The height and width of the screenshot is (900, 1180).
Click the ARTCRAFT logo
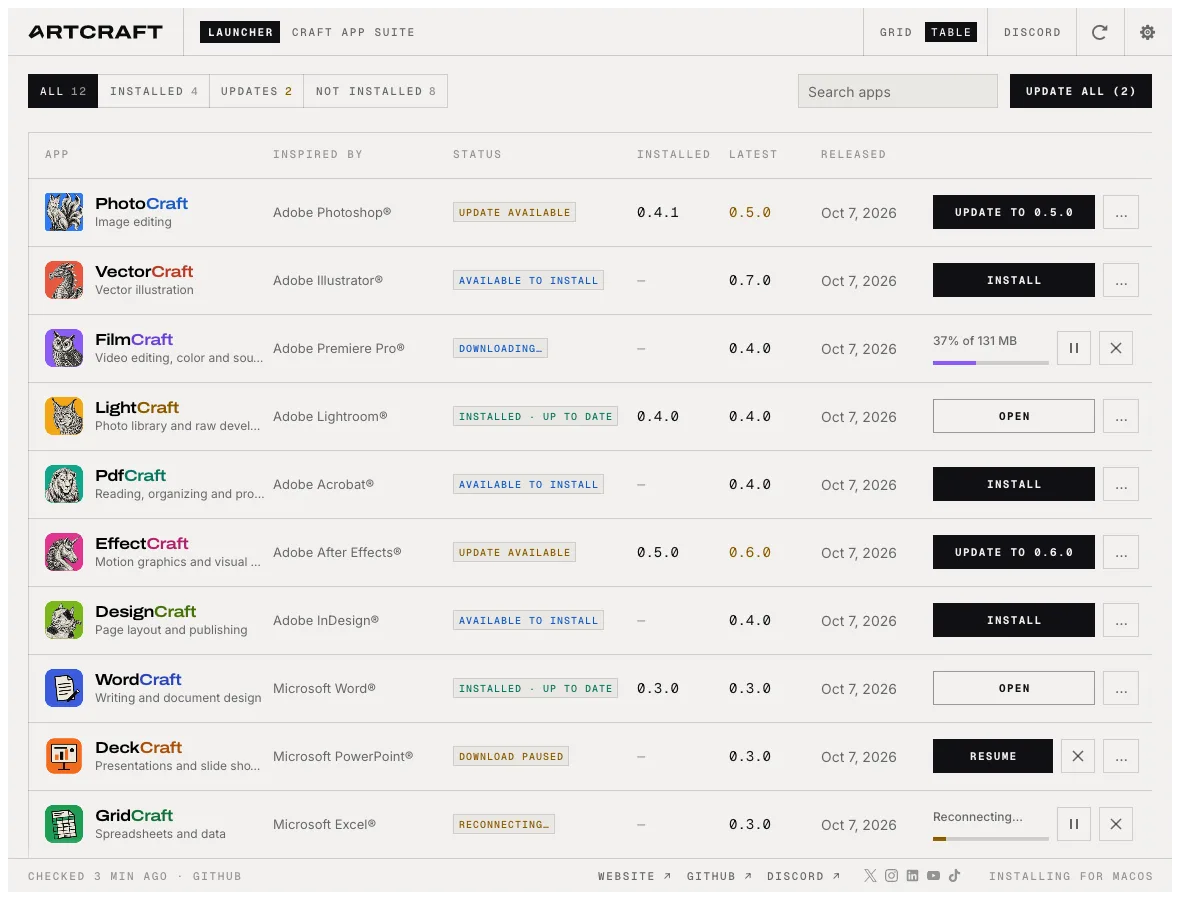click(96, 32)
